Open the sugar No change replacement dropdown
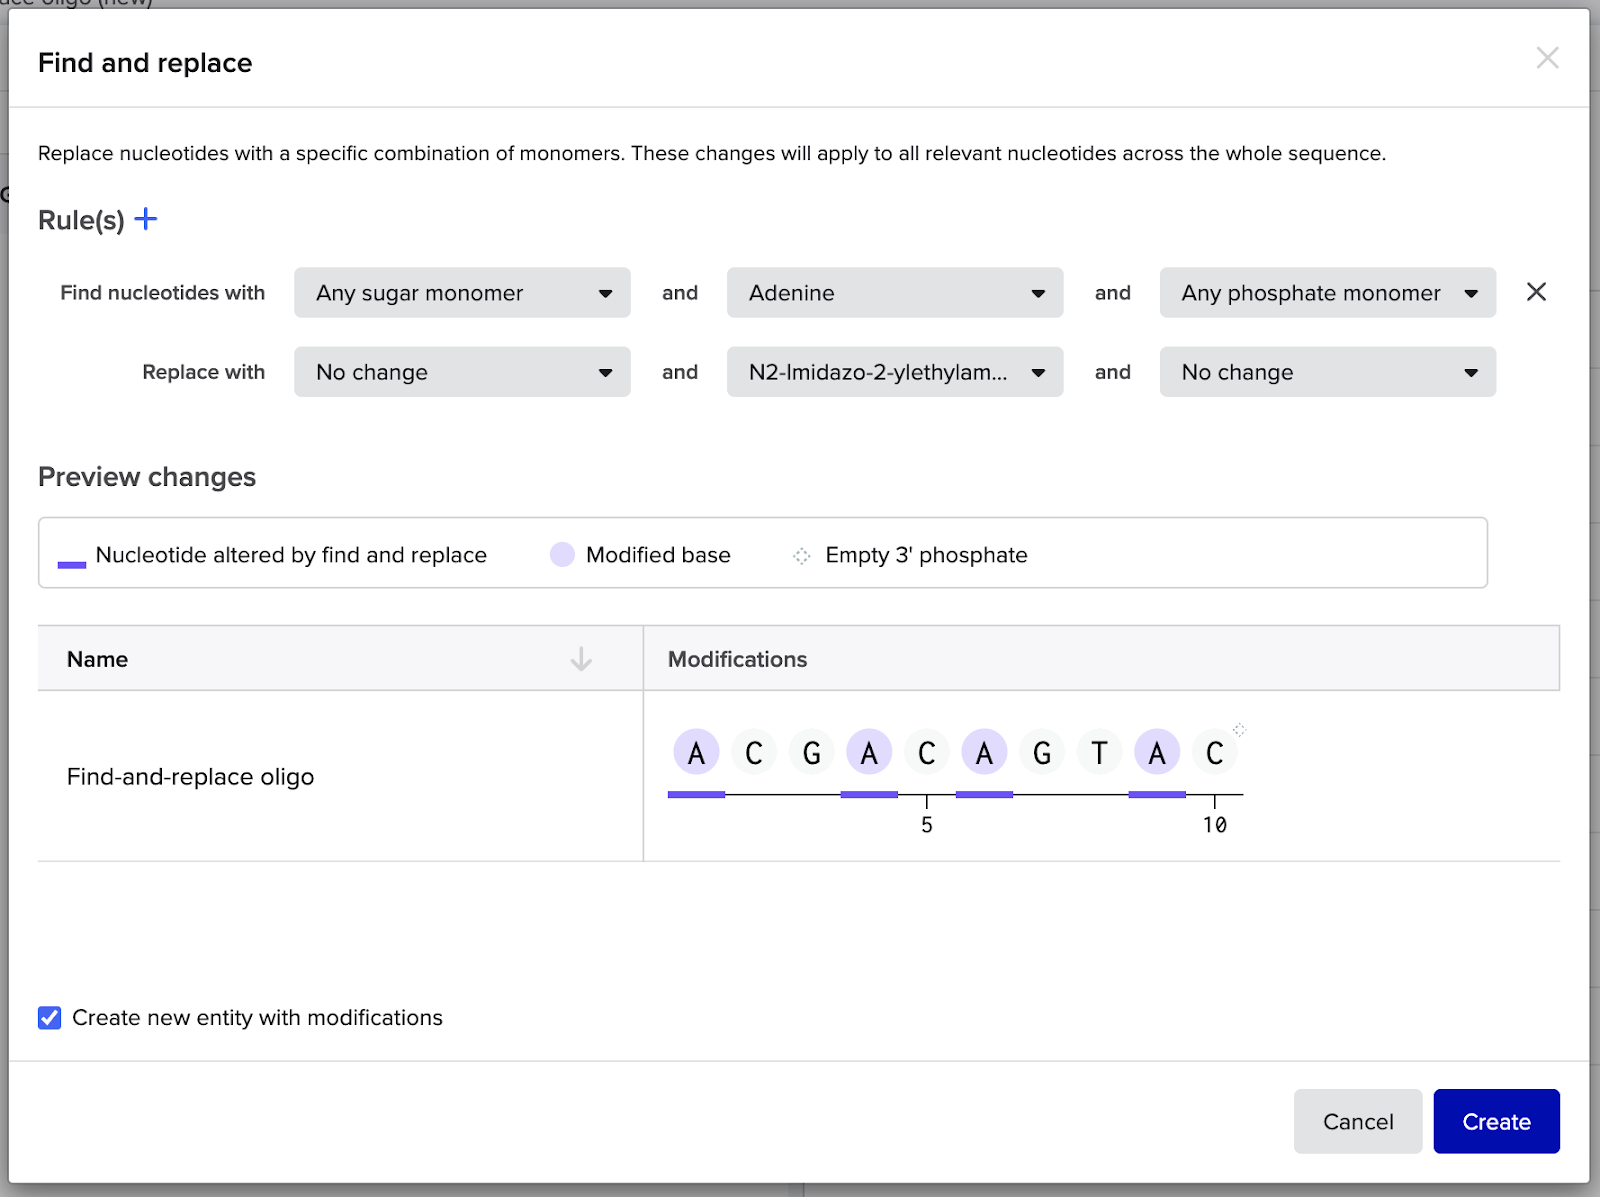Viewport: 1600px width, 1197px height. coord(462,372)
